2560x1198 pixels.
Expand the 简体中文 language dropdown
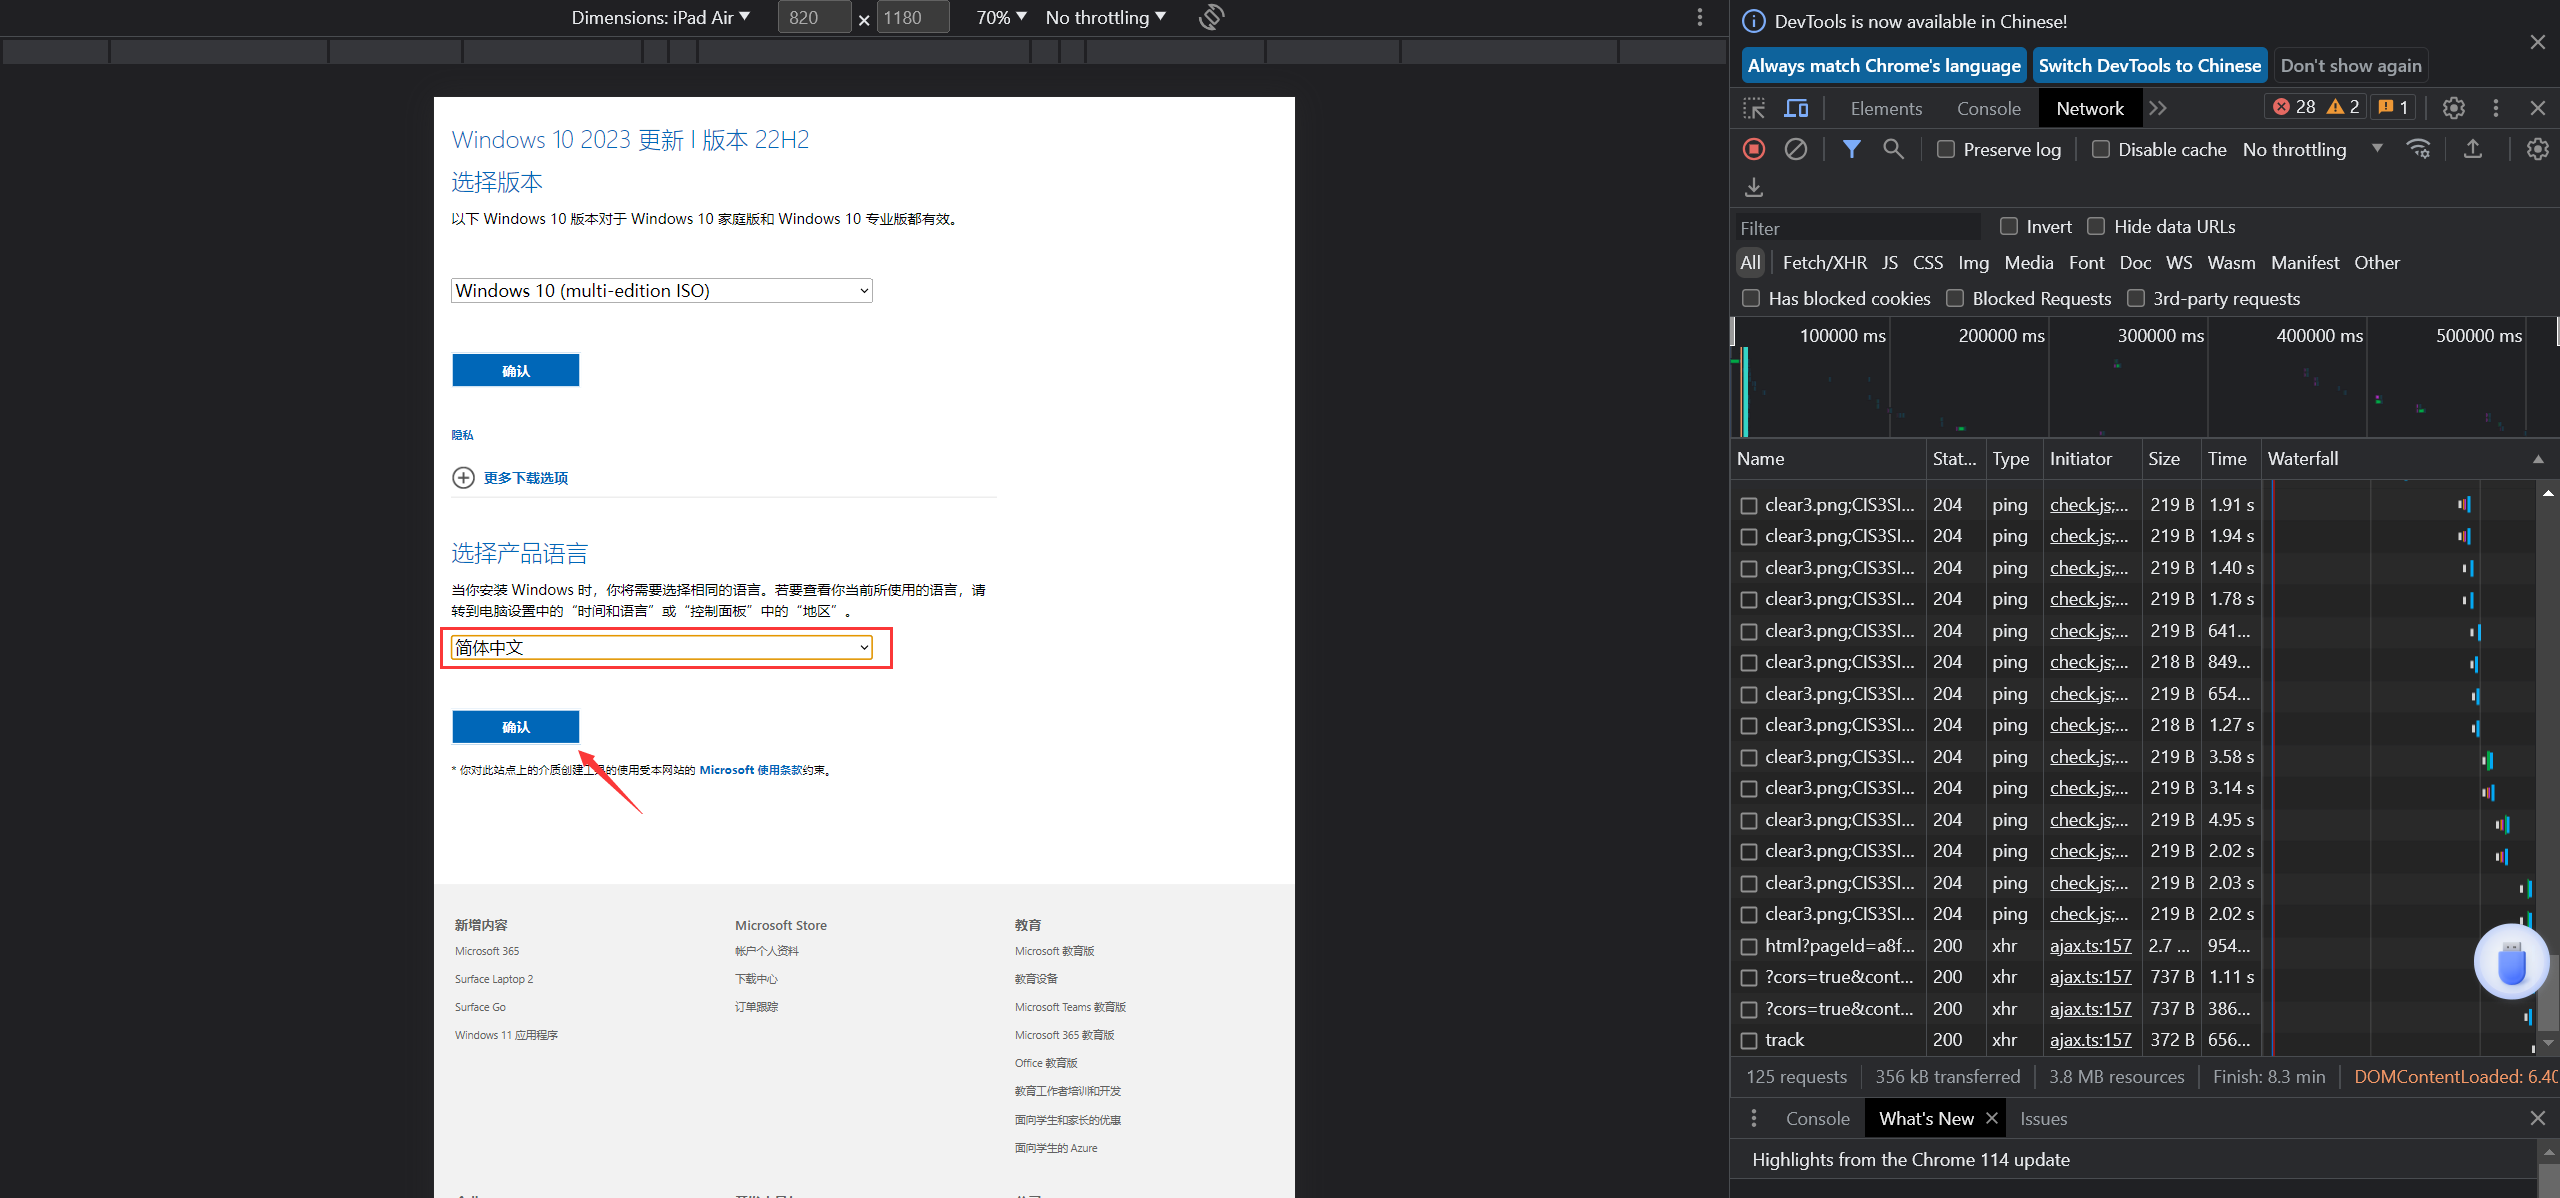coord(661,647)
